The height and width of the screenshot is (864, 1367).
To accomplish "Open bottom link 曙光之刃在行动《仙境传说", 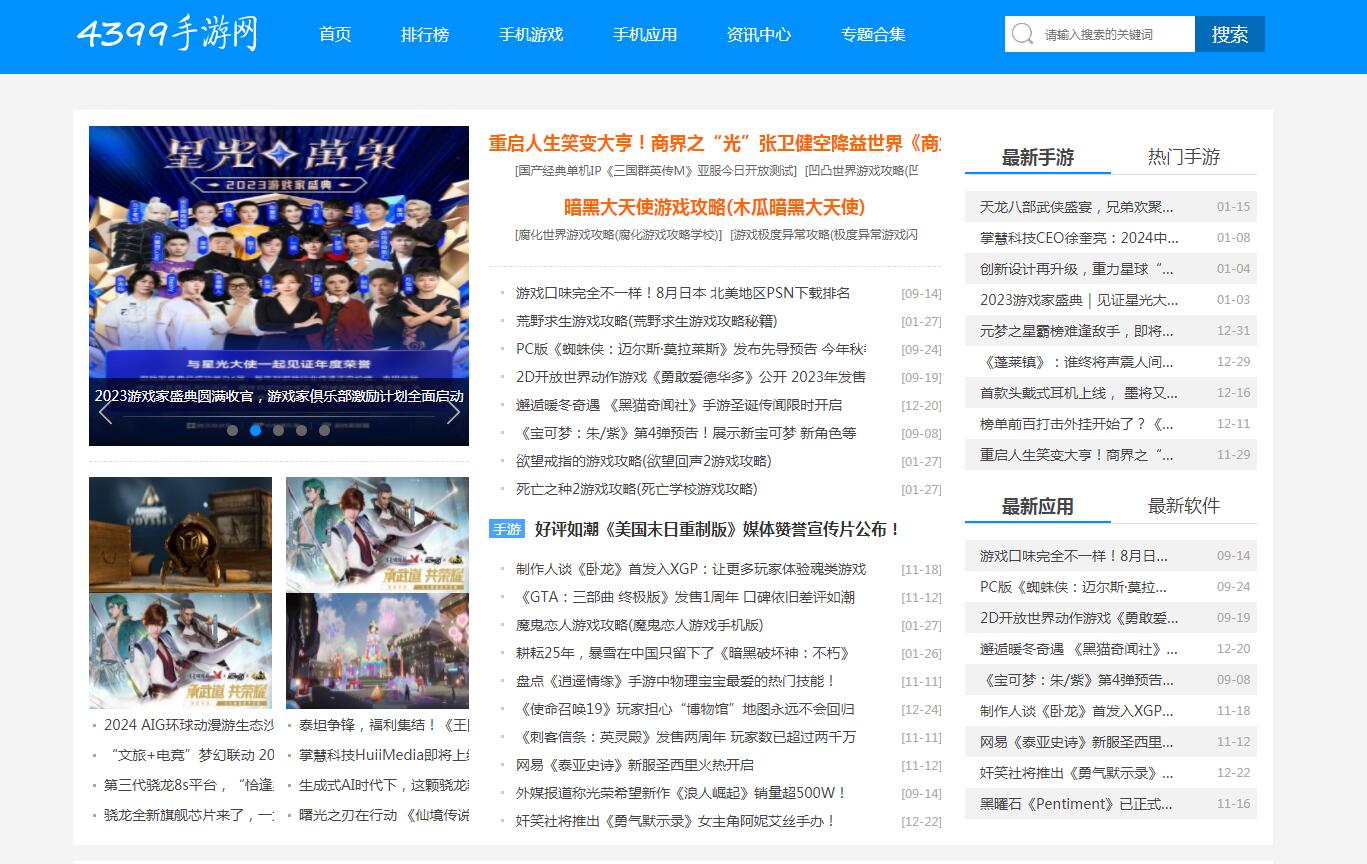I will tap(384, 815).
